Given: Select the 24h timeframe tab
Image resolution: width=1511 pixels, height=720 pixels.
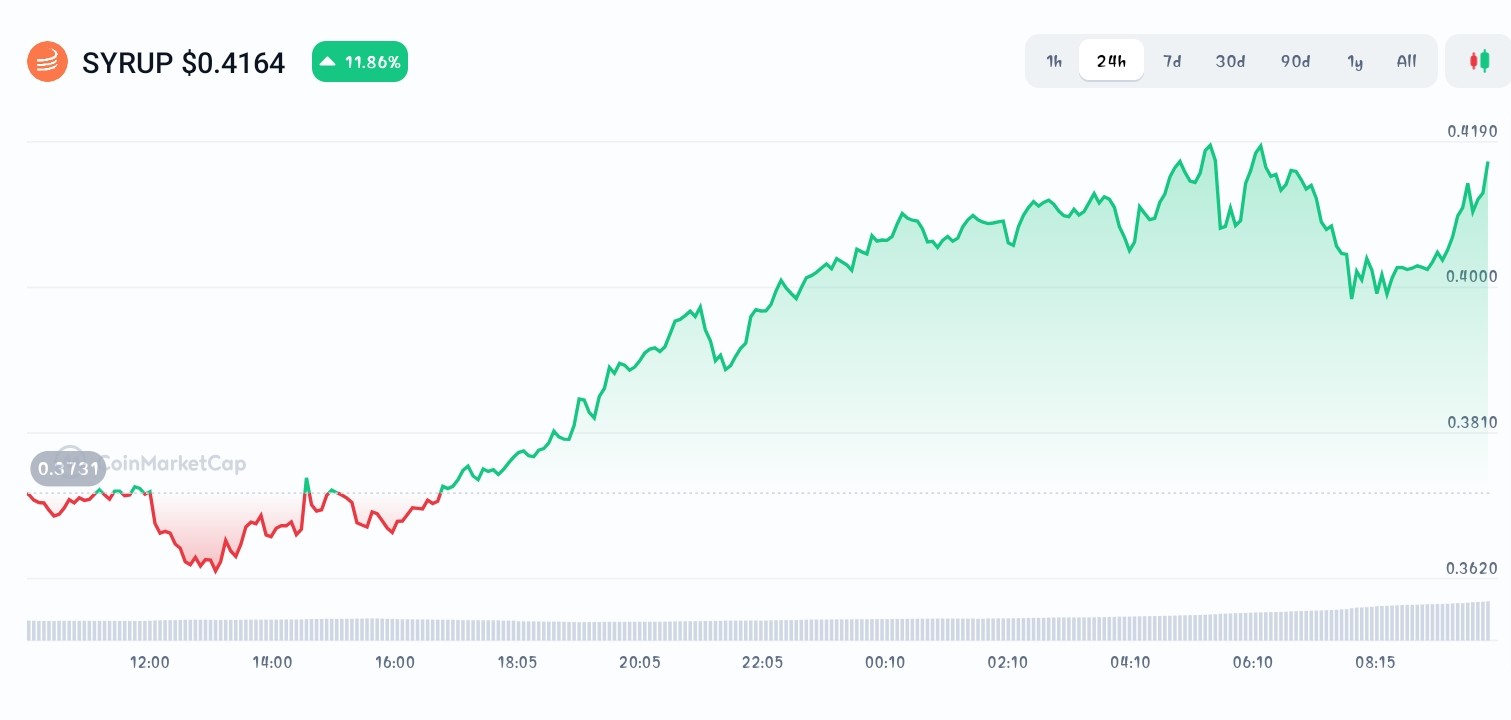Looking at the screenshot, I should point(1111,60).
